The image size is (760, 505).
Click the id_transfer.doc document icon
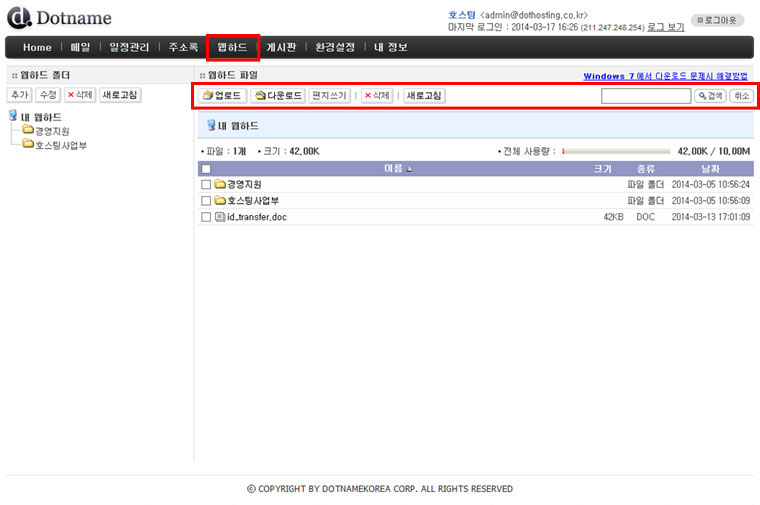[x=220, y=217]
